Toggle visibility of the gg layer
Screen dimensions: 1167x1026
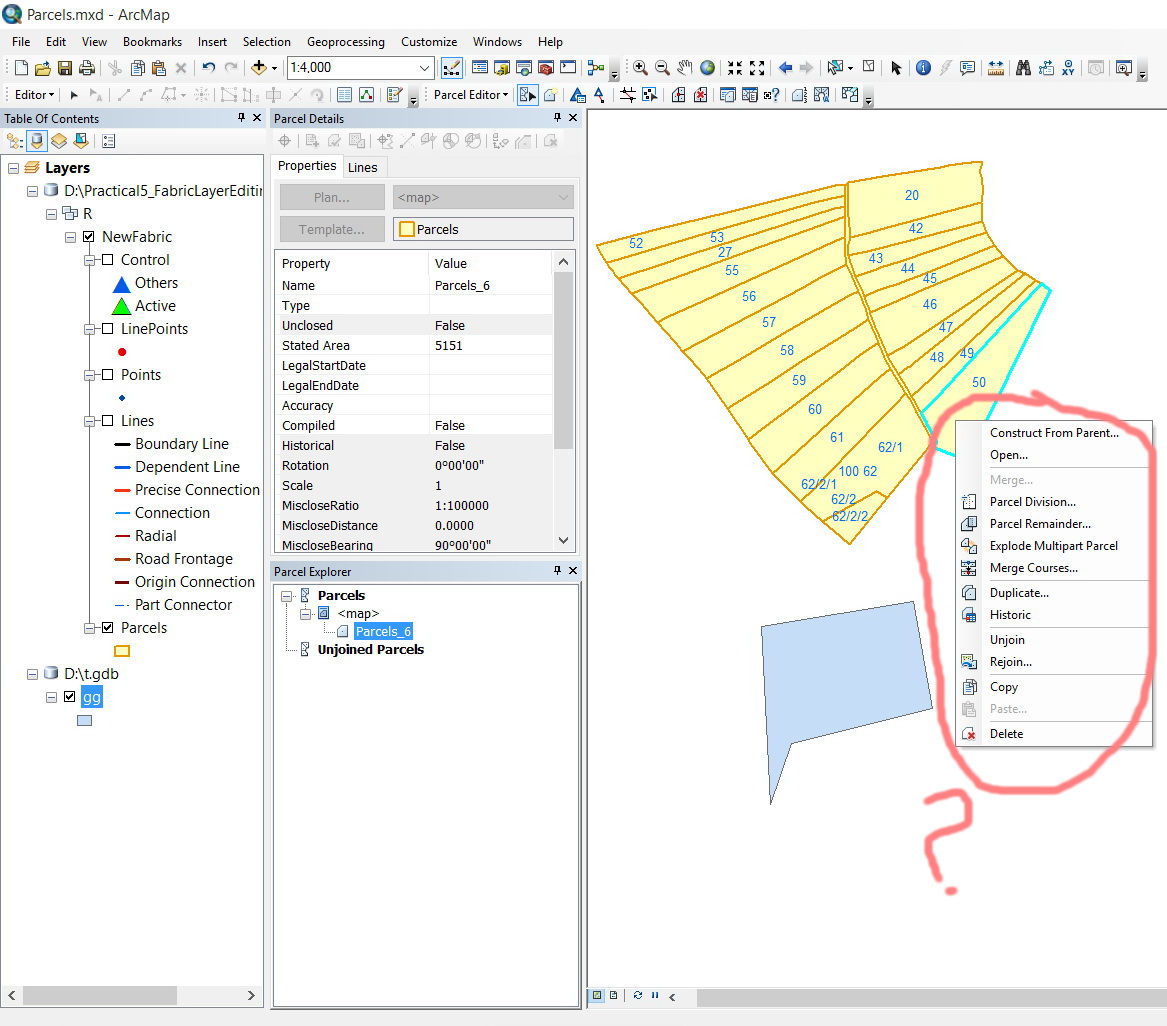(x=69, y=697)
